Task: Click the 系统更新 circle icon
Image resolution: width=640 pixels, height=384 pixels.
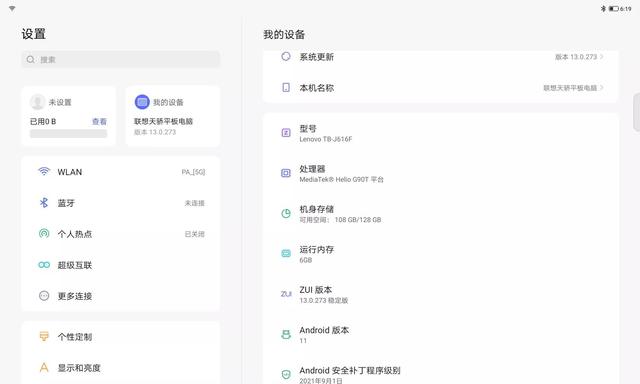Action: click(x=286, y=56)
